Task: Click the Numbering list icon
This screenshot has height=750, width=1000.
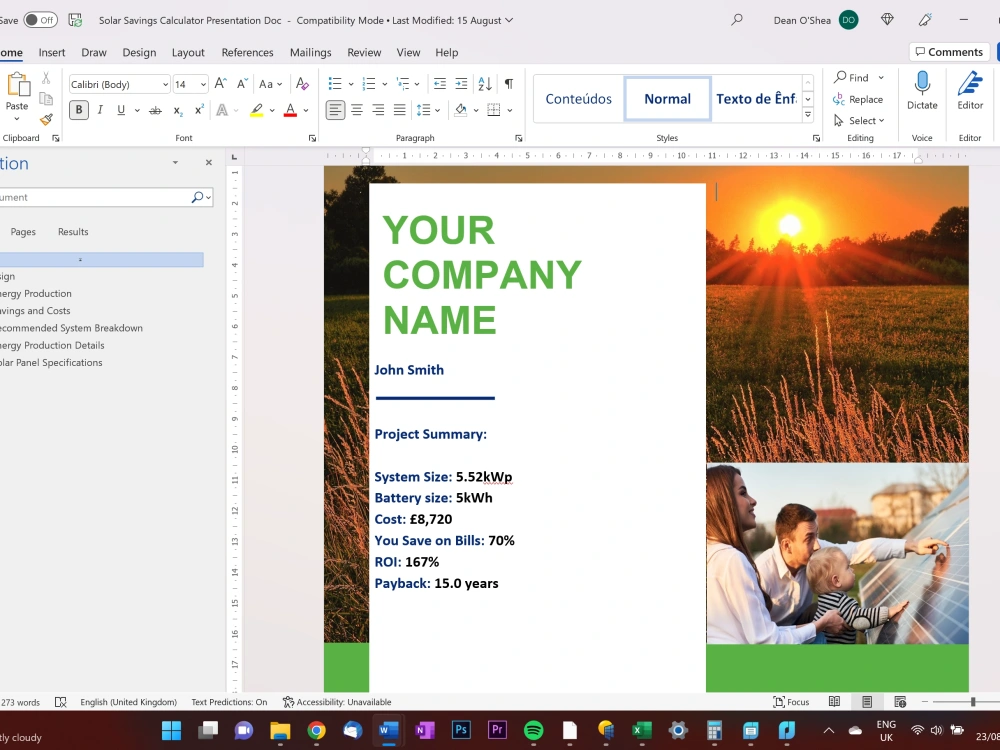Action: [369, 84]
